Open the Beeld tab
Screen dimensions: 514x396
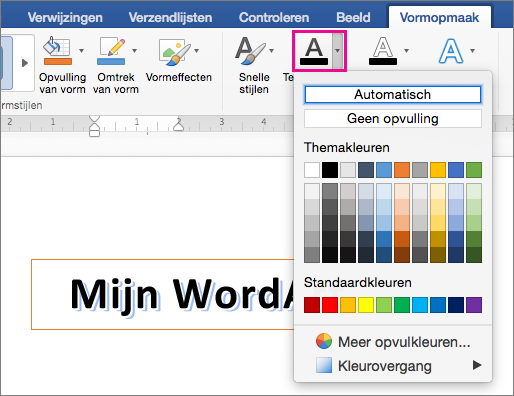pyautogui.click(x=353, y=17)
